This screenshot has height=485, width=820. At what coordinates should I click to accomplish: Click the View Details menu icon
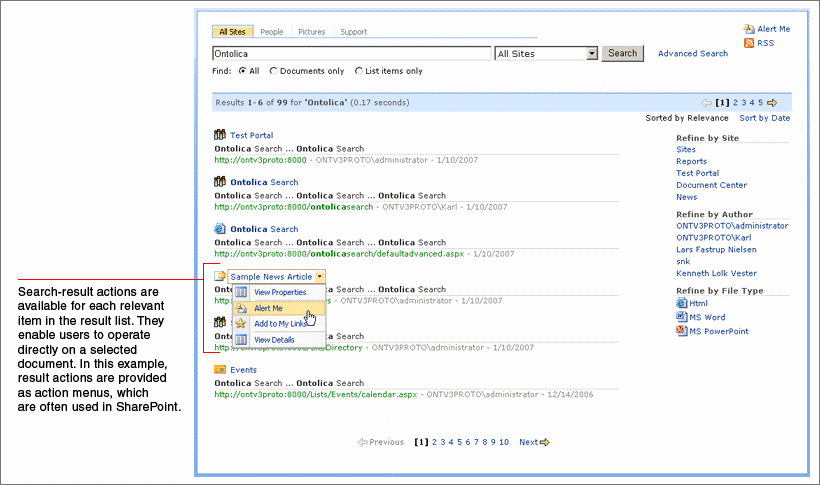(x=241, y=340)
